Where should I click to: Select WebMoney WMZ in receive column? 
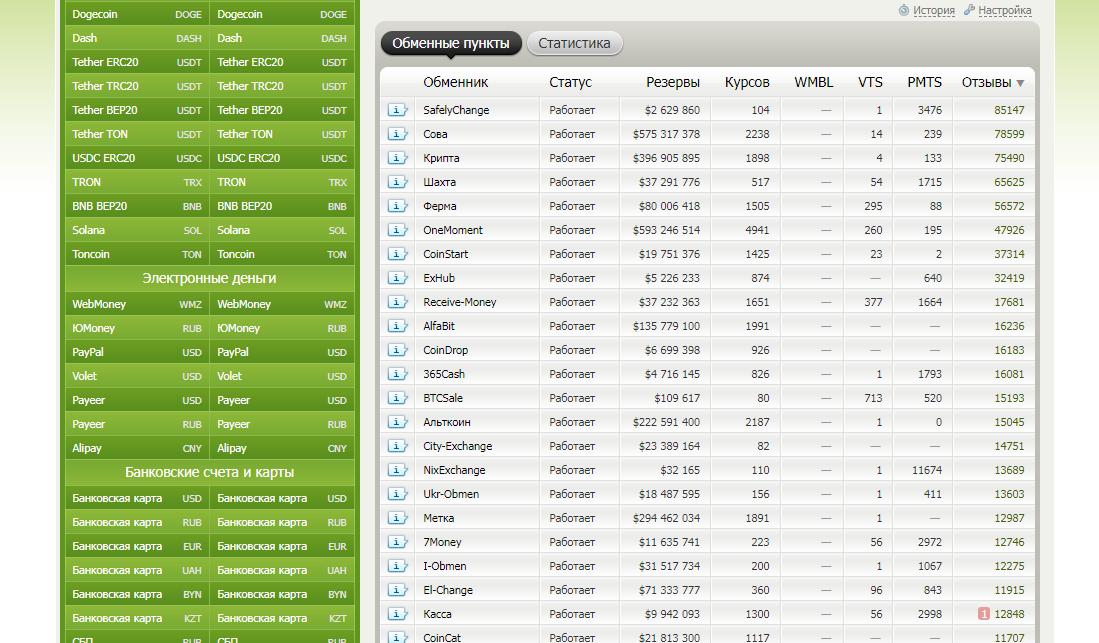[282, 304]
